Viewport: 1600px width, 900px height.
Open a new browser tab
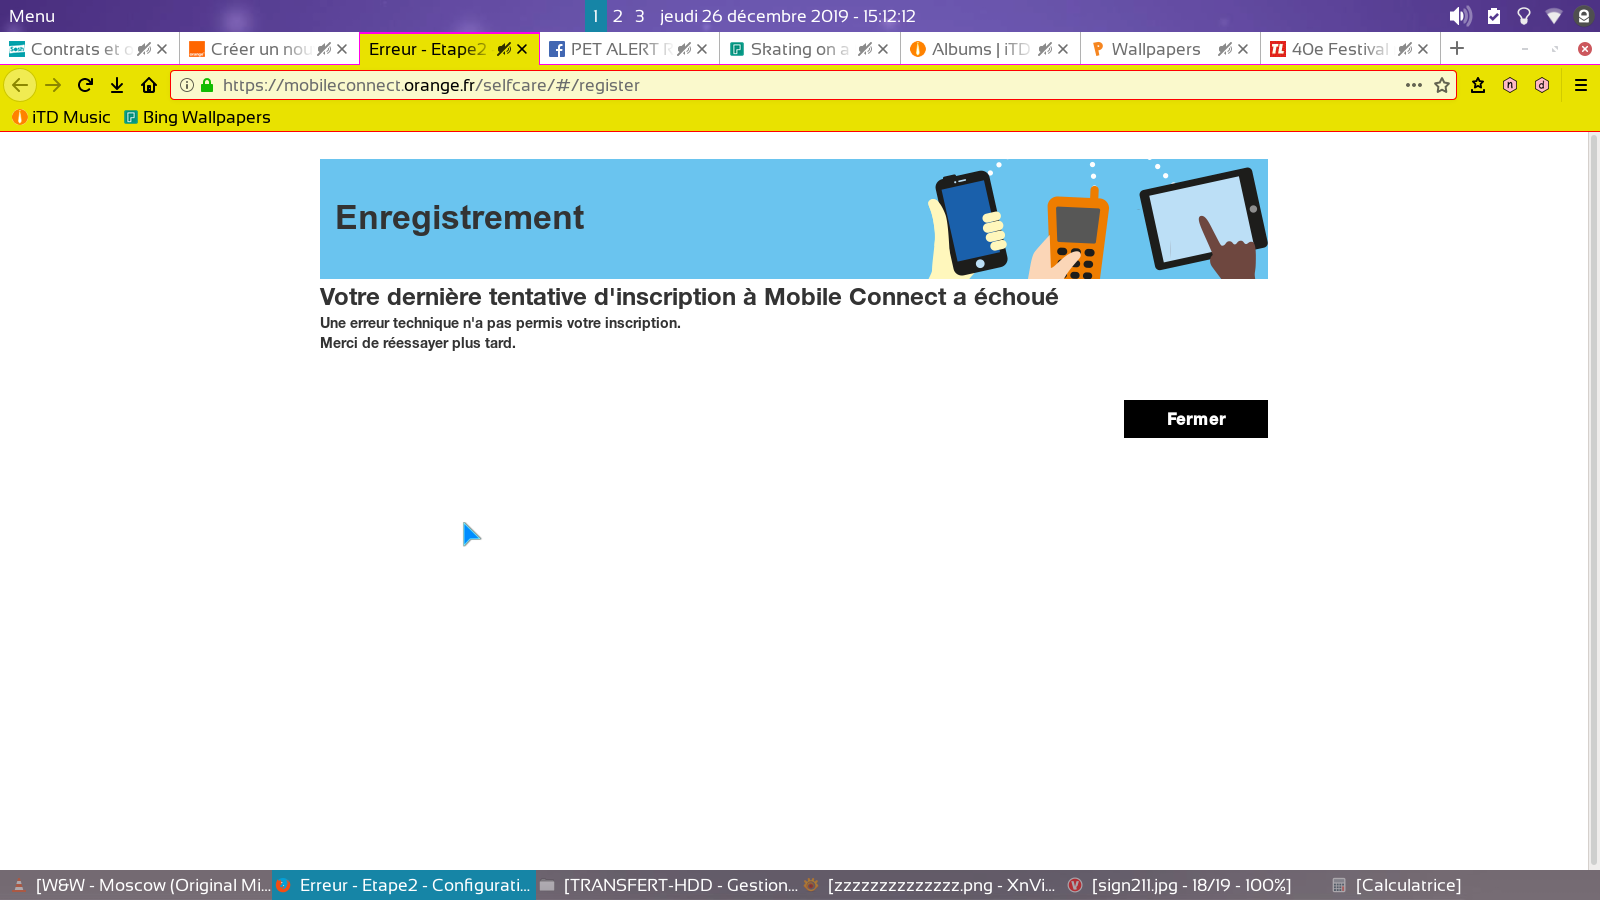pyautogui.click(x=1457, y=48)
